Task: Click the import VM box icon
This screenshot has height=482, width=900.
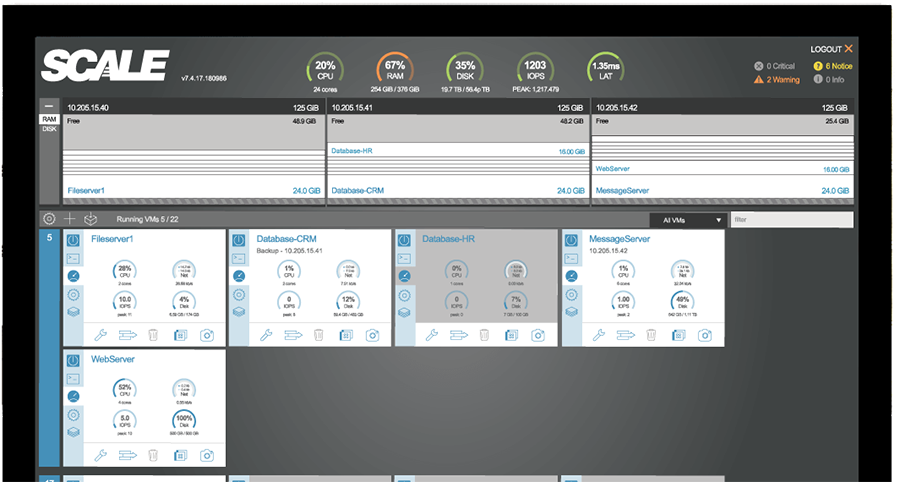Action: tap(91, 219)
